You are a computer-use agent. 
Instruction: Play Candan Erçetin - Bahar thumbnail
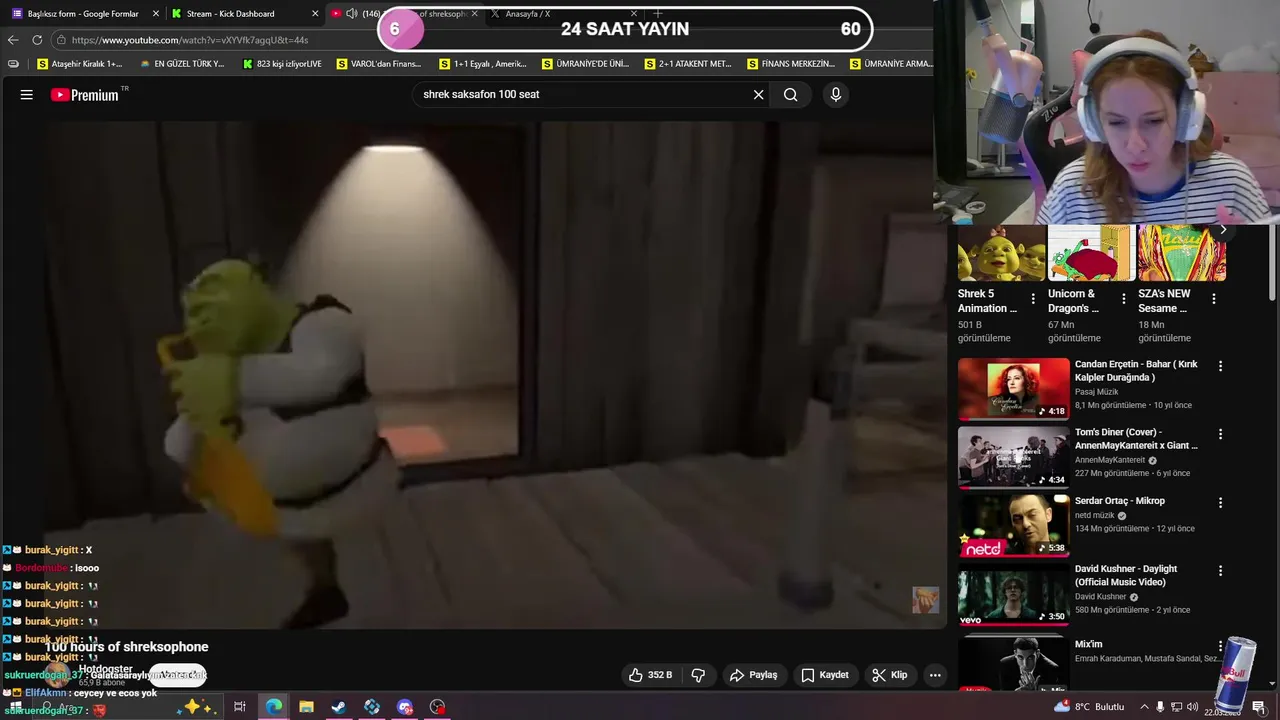(x=1013, y=388)
